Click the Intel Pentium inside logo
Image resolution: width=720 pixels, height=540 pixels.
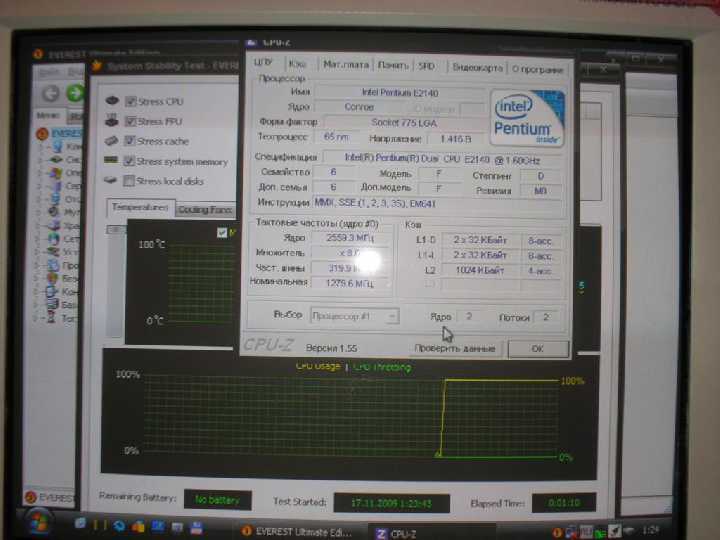528,118
